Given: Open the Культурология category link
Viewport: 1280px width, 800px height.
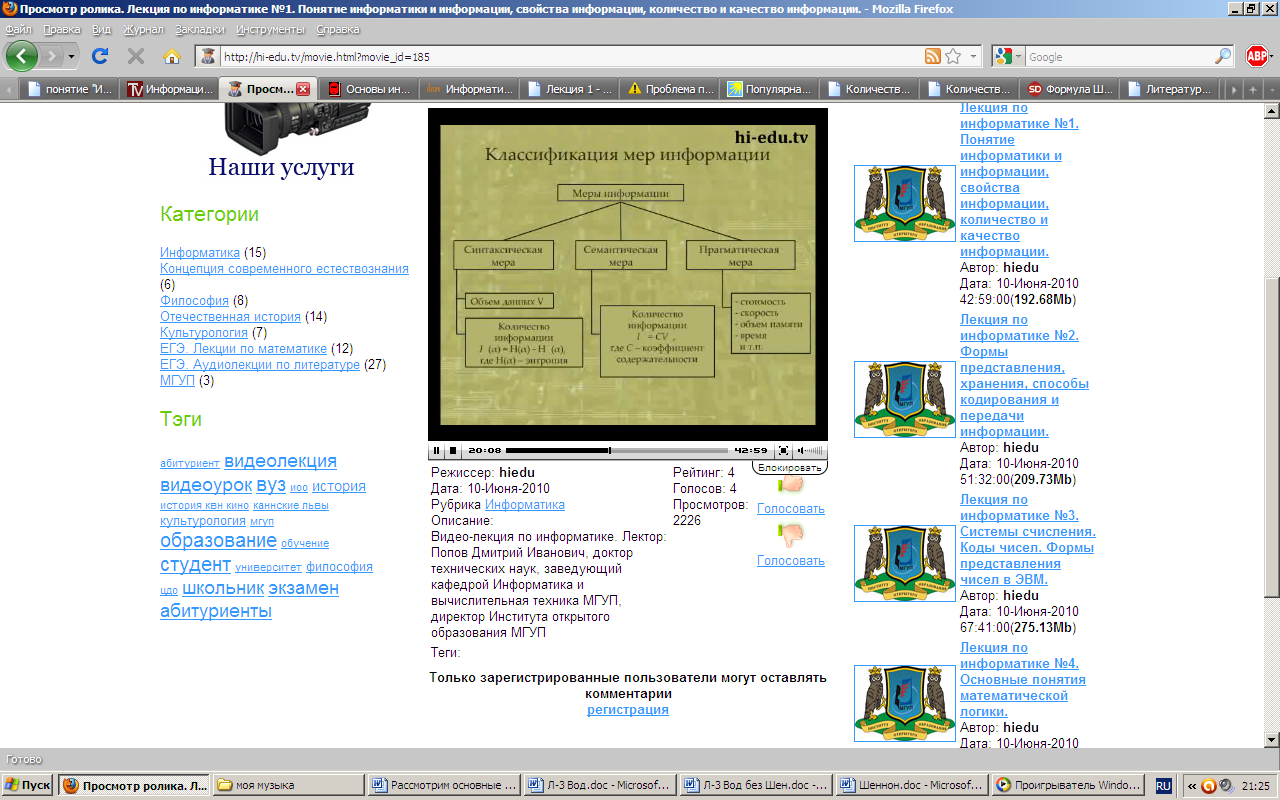Looking at the screenshot, I should pos(204,332).
